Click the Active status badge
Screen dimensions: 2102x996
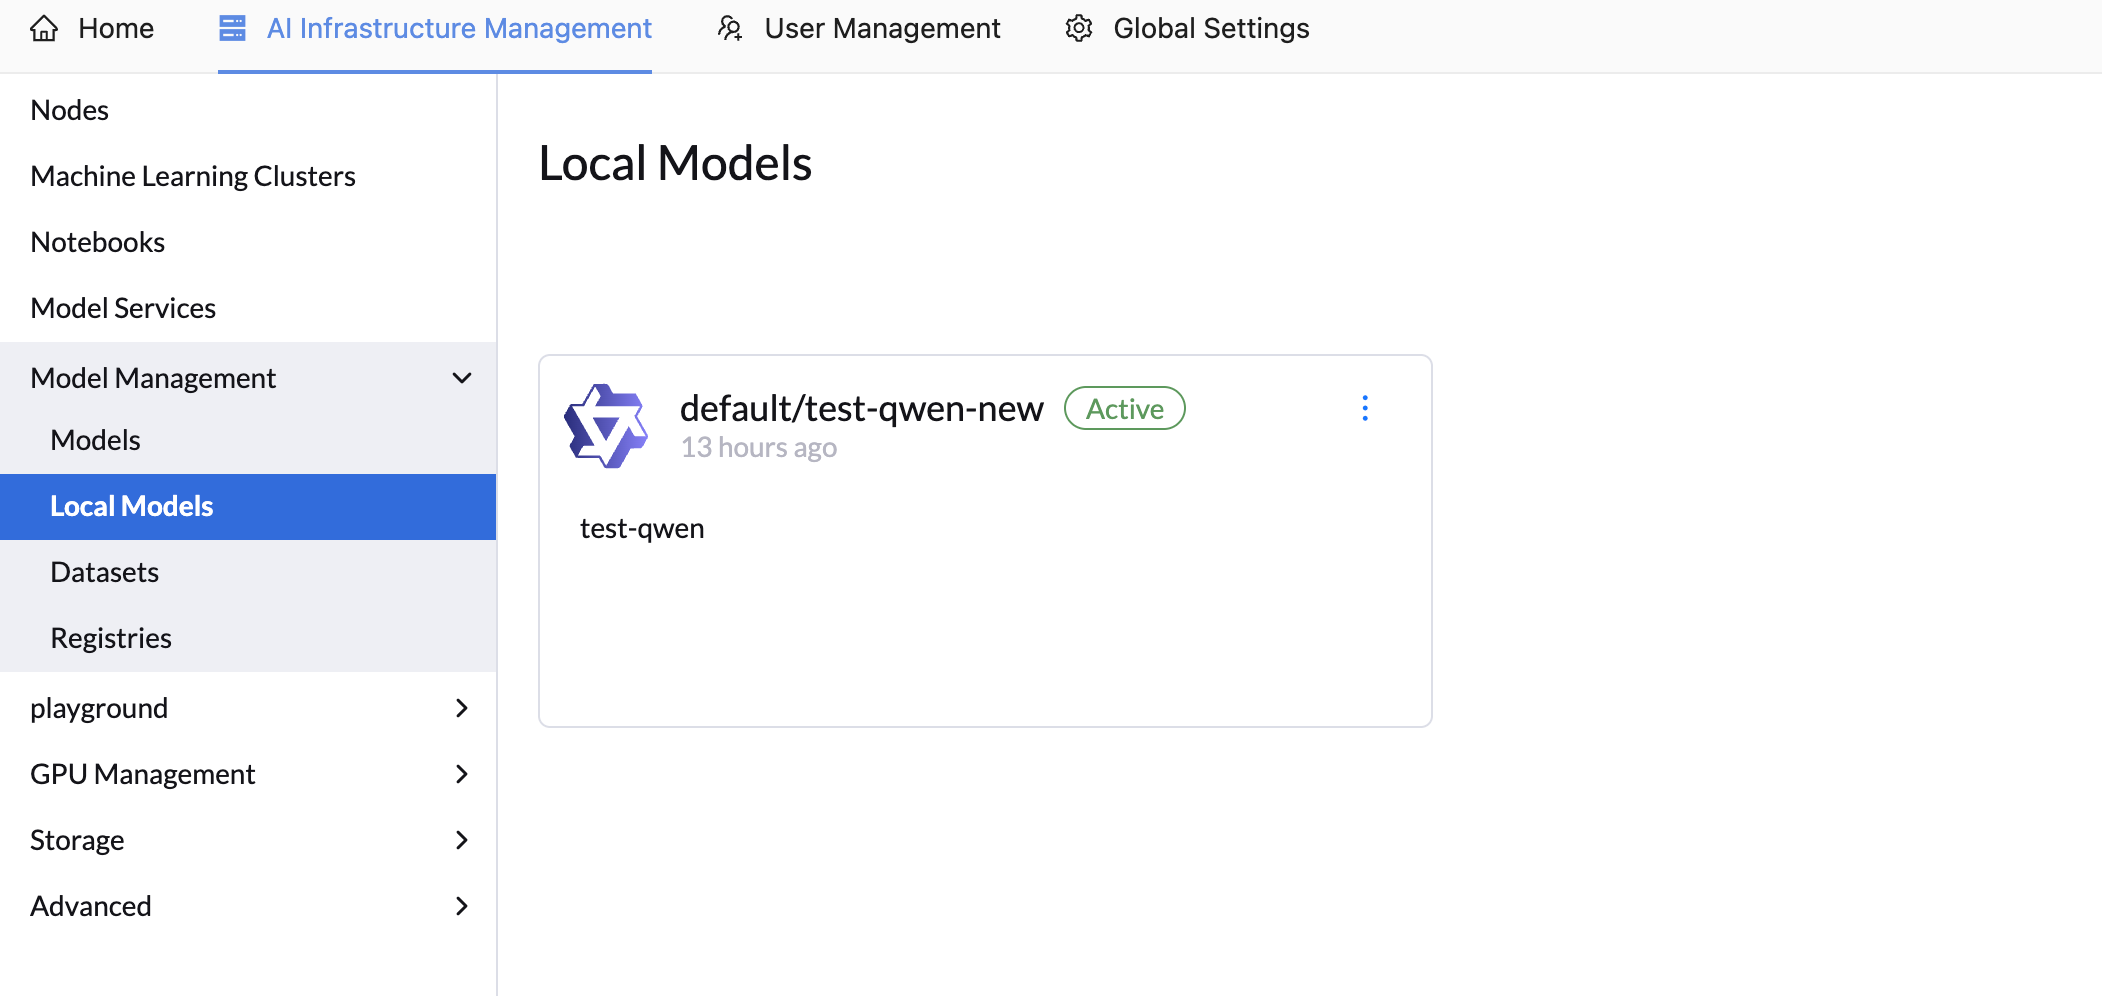1125,408
